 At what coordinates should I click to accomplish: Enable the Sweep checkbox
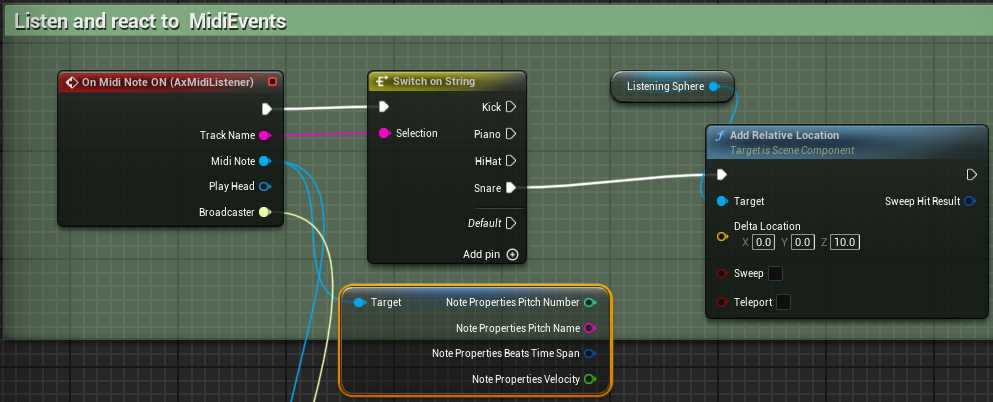click(x=775, y=273)
